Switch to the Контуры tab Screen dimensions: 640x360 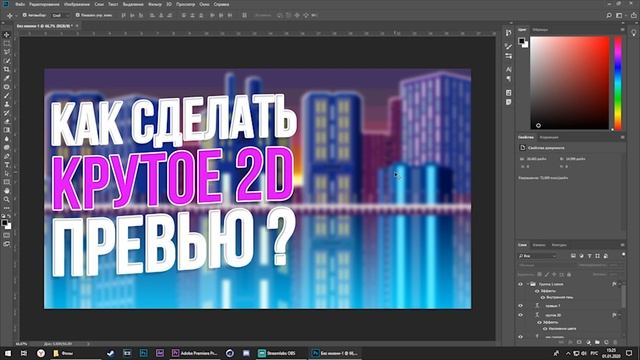pos(559,245)
